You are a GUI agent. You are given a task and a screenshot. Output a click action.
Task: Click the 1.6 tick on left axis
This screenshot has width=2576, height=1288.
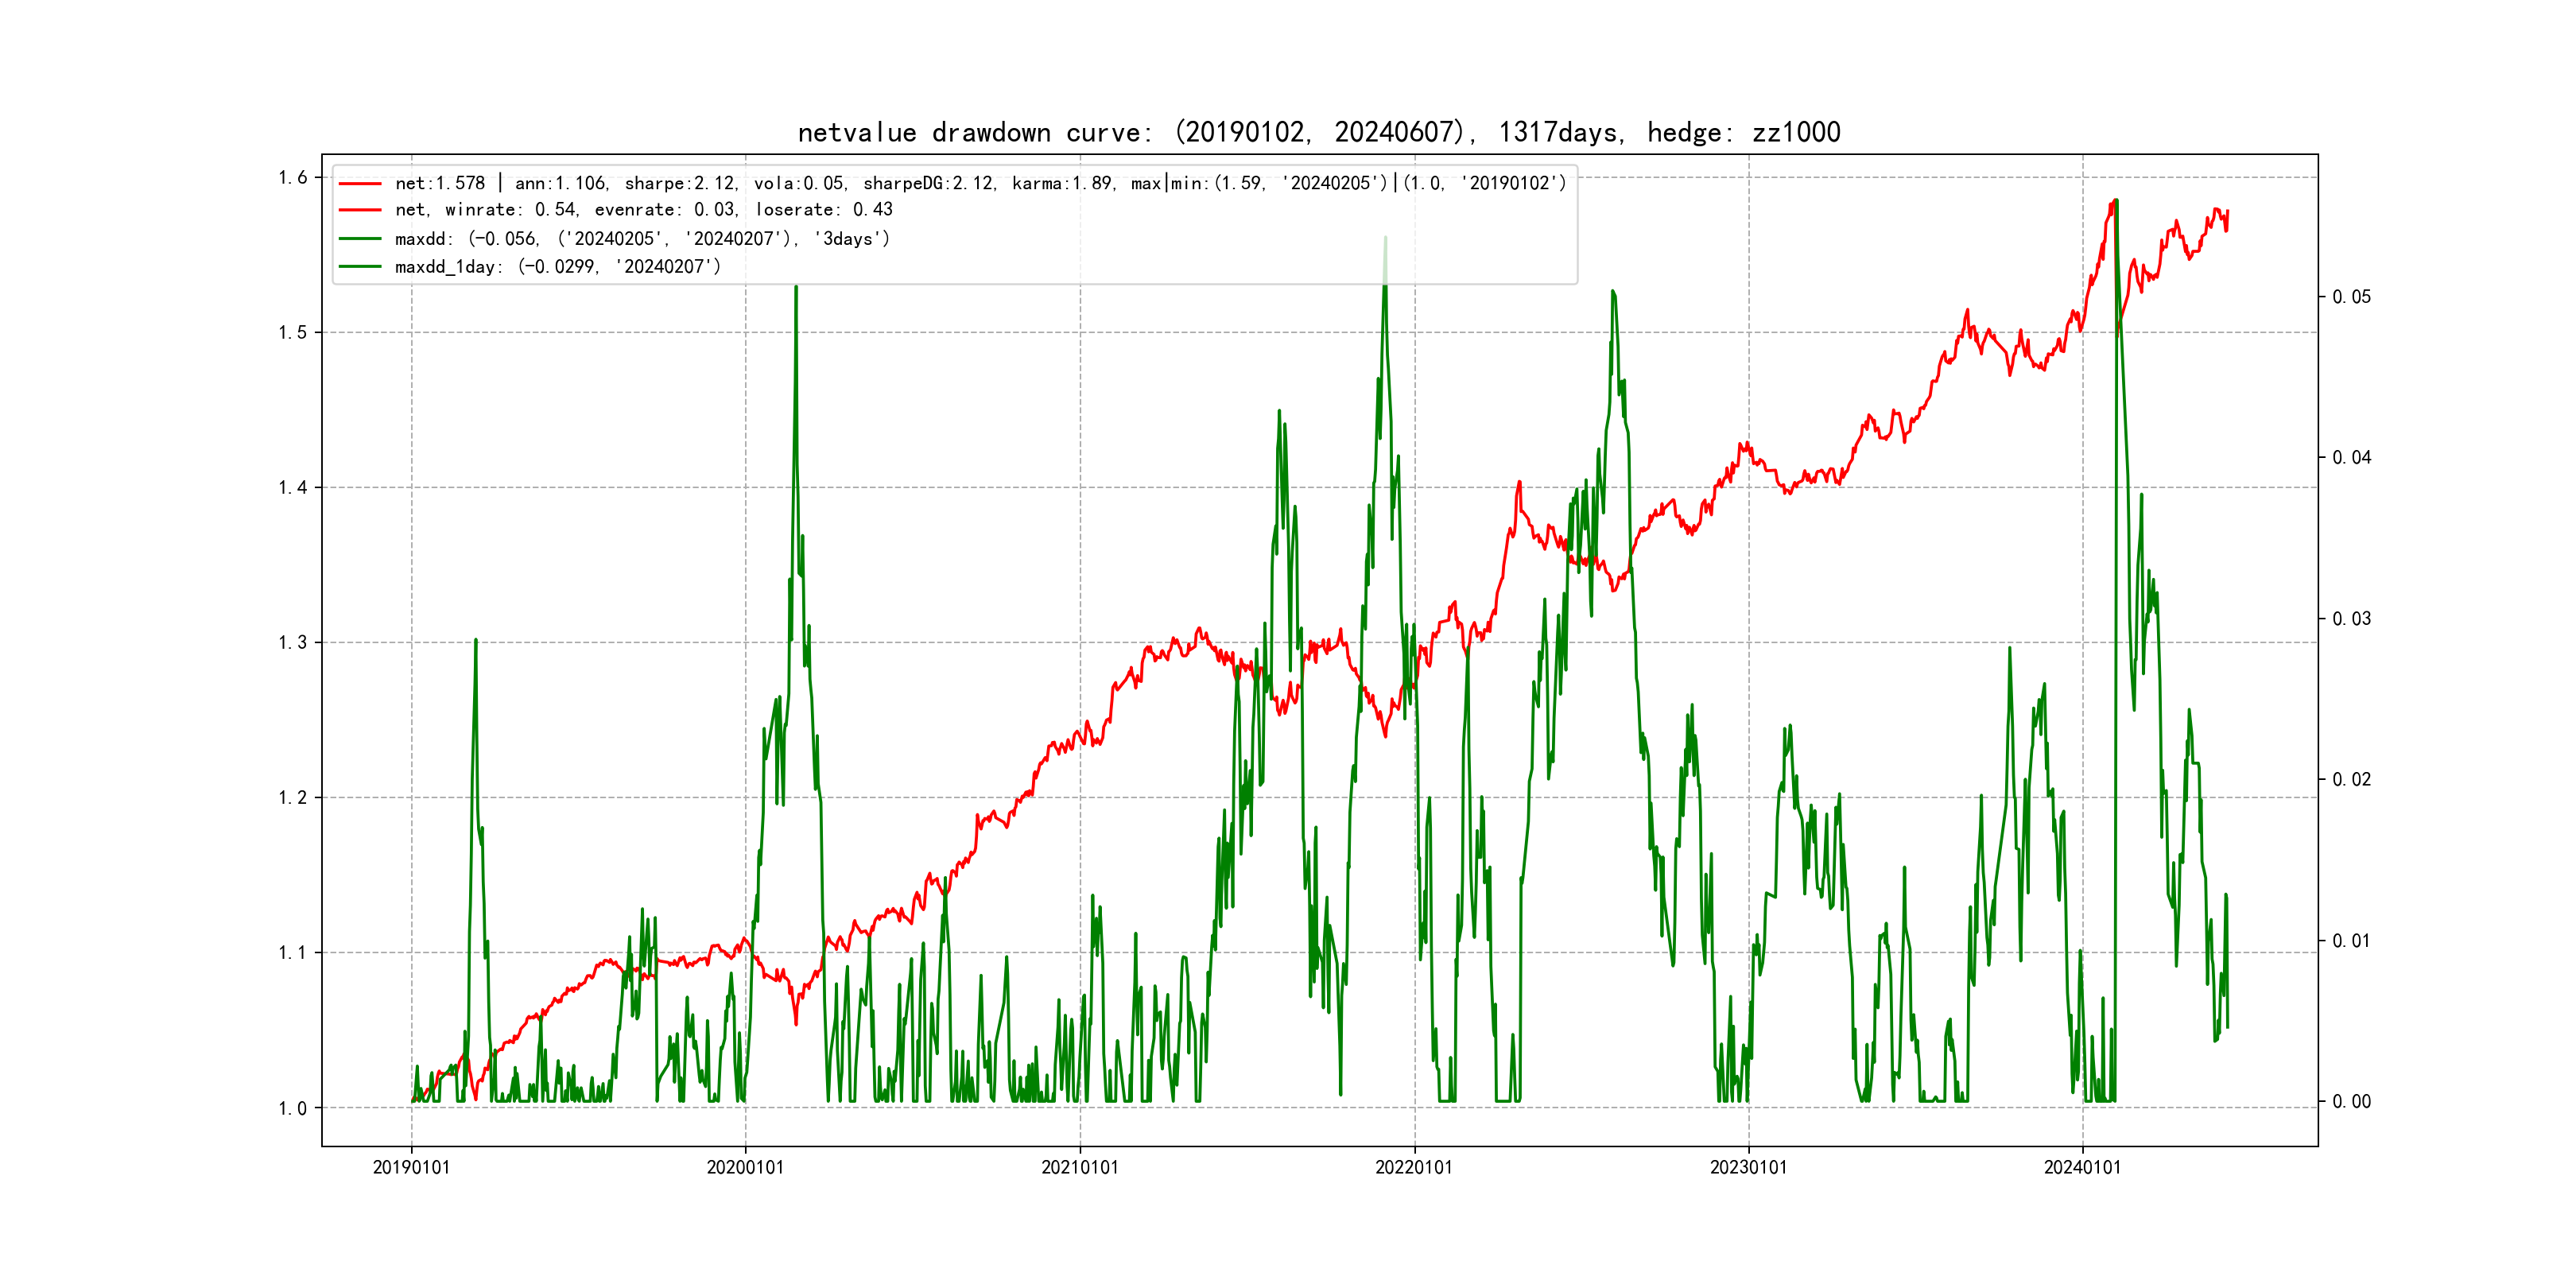292,178
